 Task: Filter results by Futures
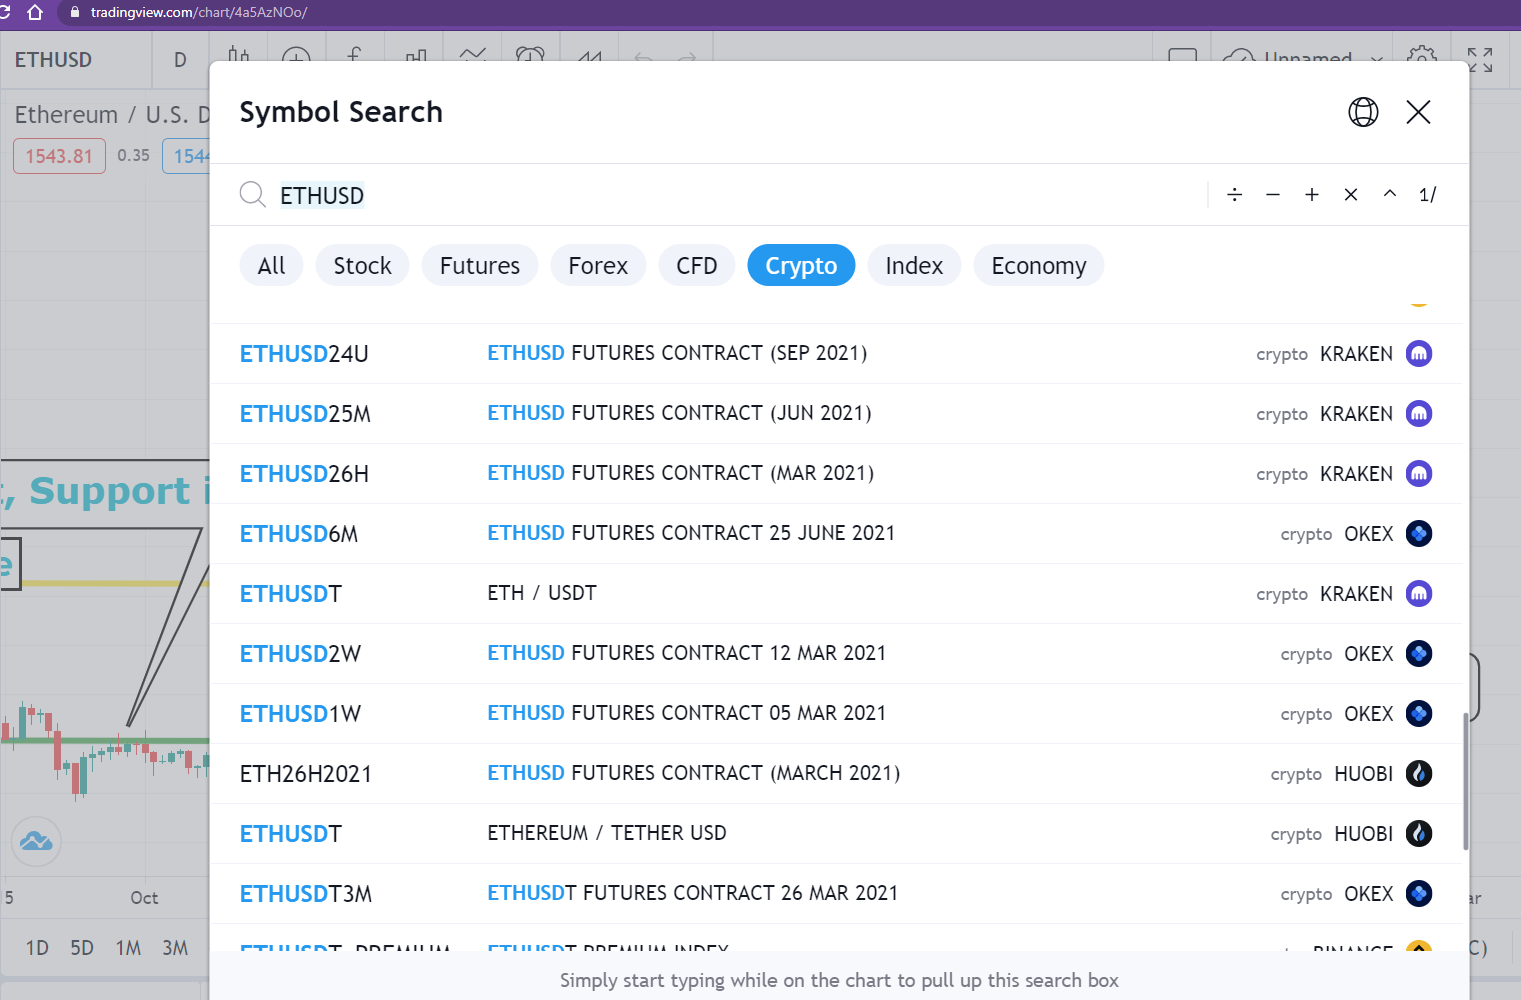click(x=480, y=265)
